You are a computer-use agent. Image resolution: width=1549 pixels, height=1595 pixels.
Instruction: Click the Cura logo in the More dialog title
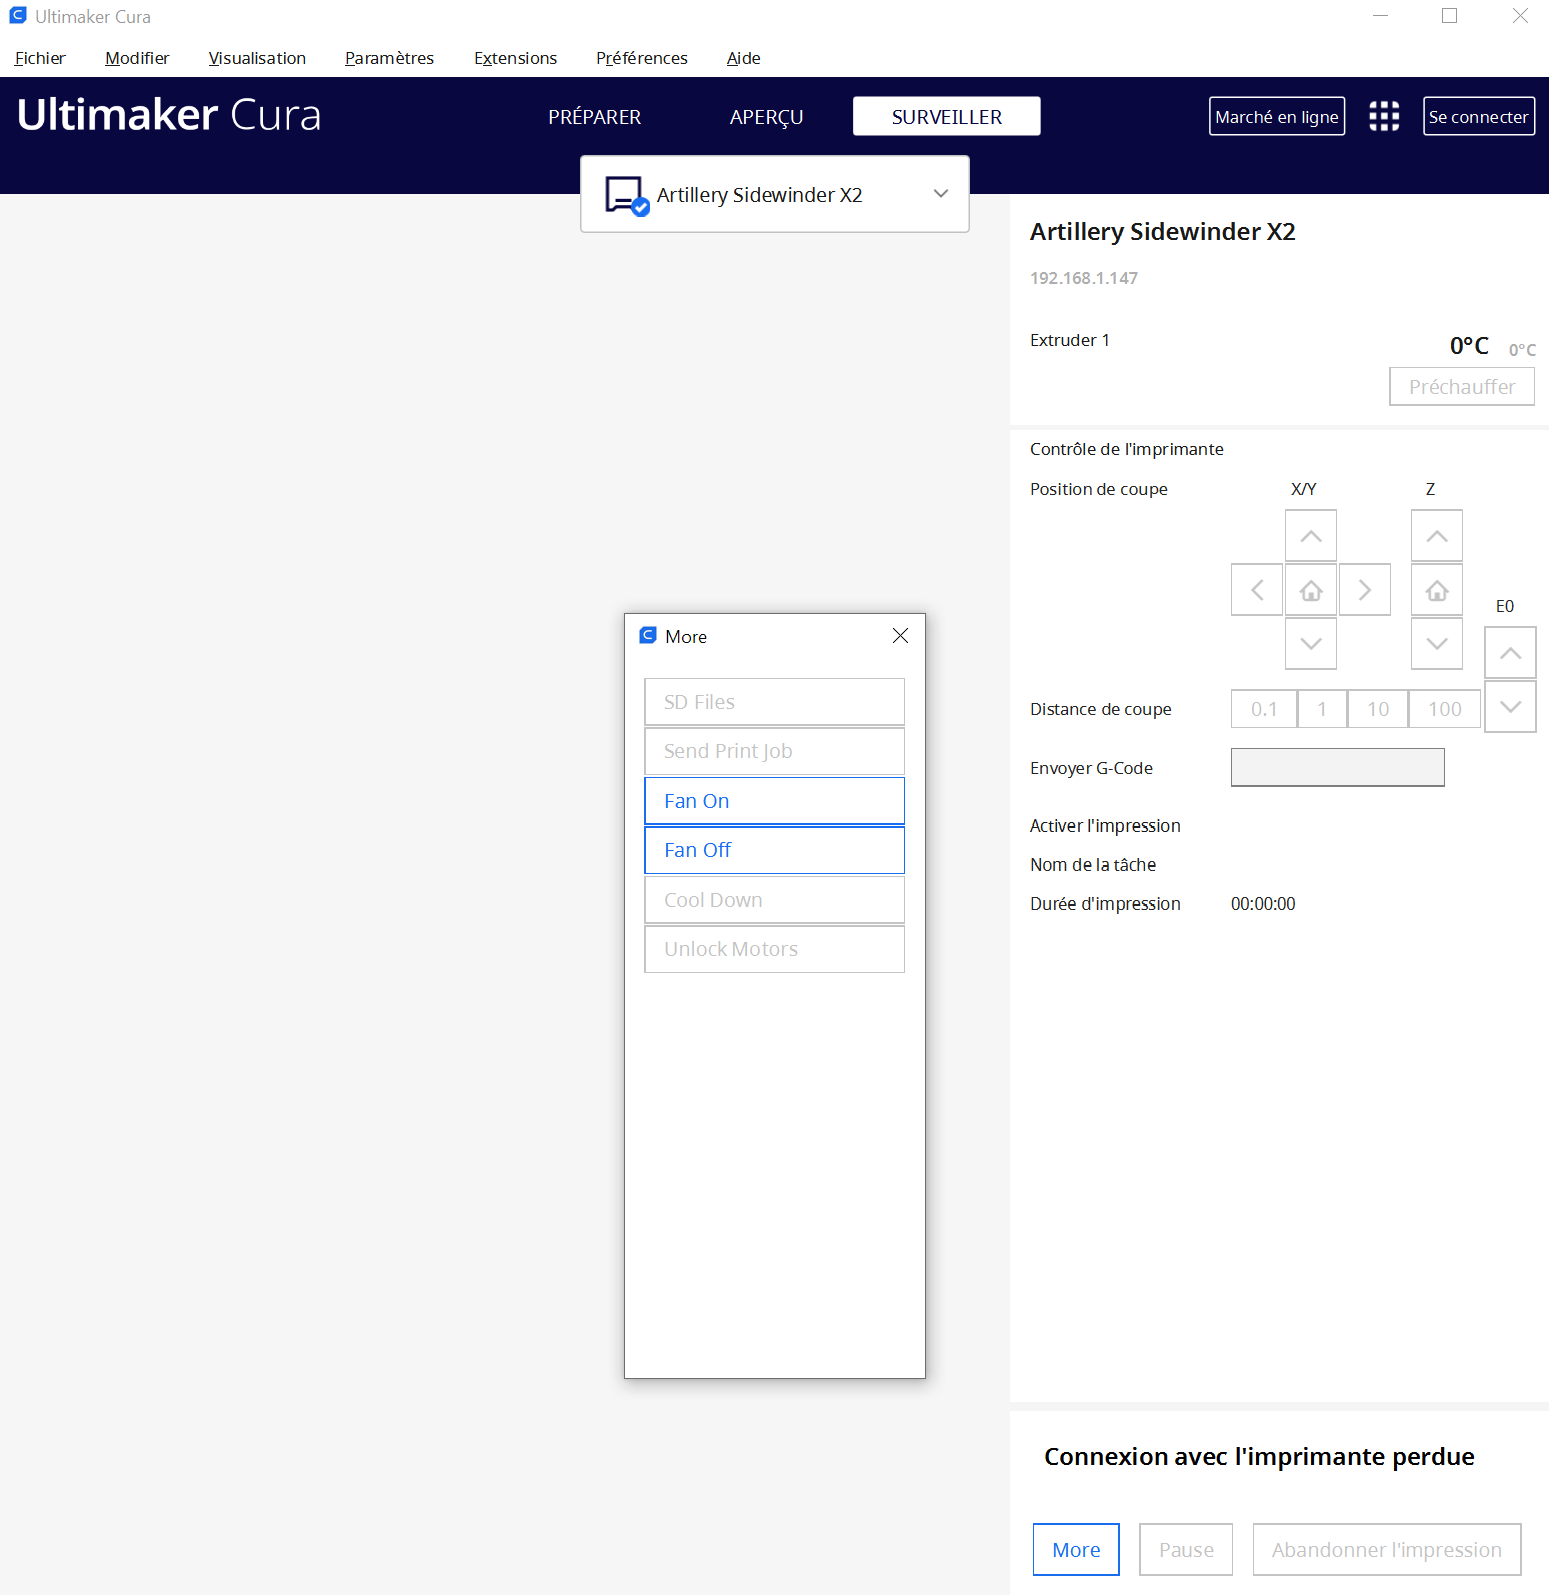(x=648, y=636)
